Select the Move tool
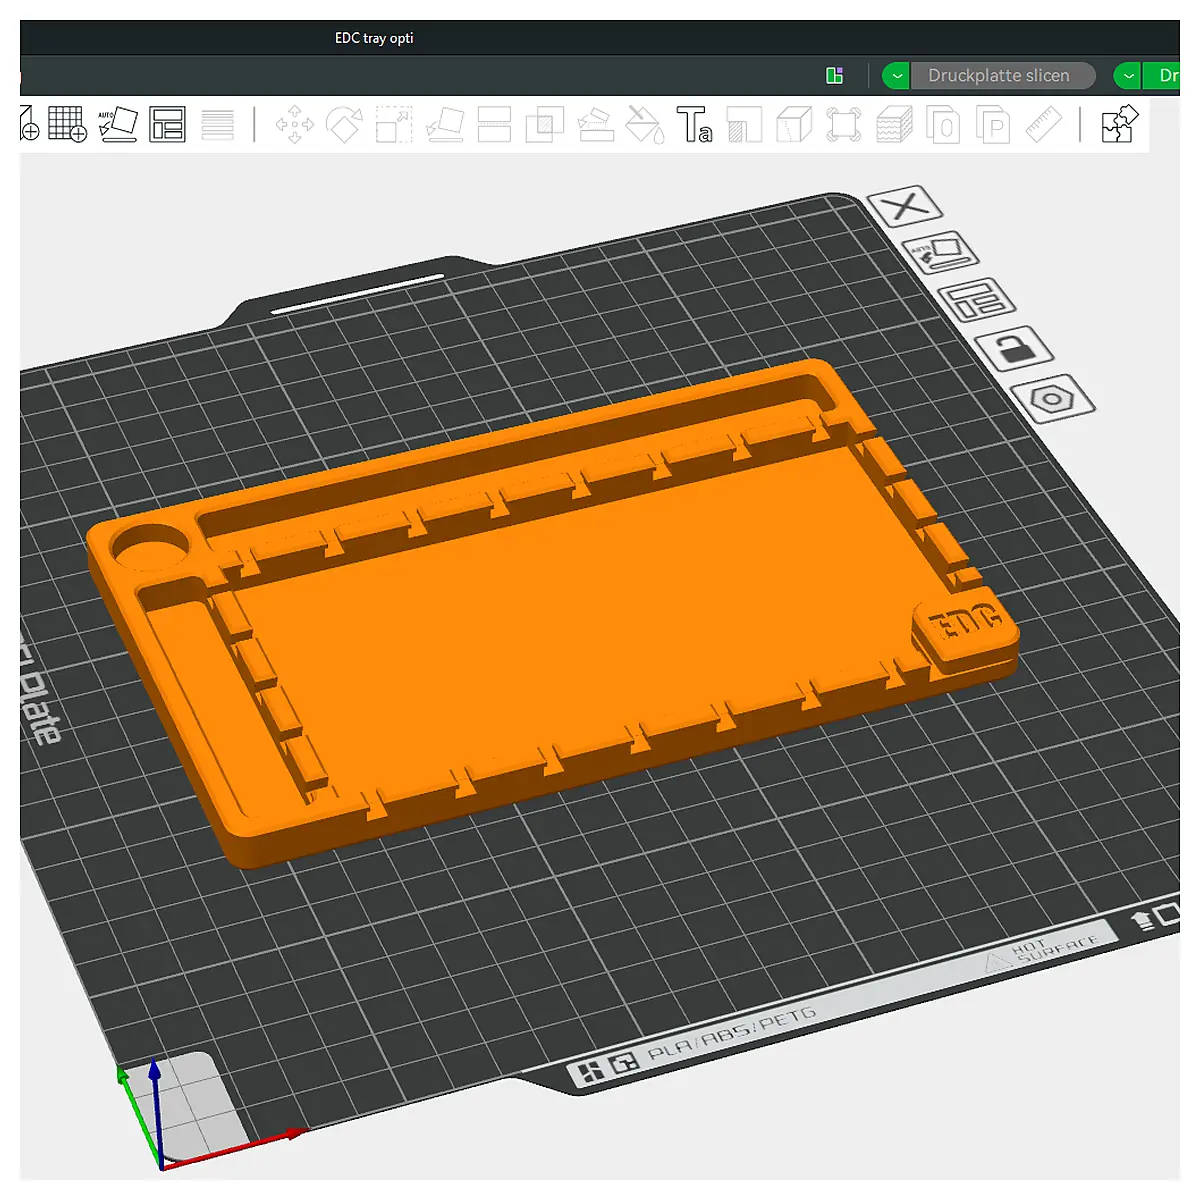Viewport: 1200px width, 1200px height. tap(294, 125)
